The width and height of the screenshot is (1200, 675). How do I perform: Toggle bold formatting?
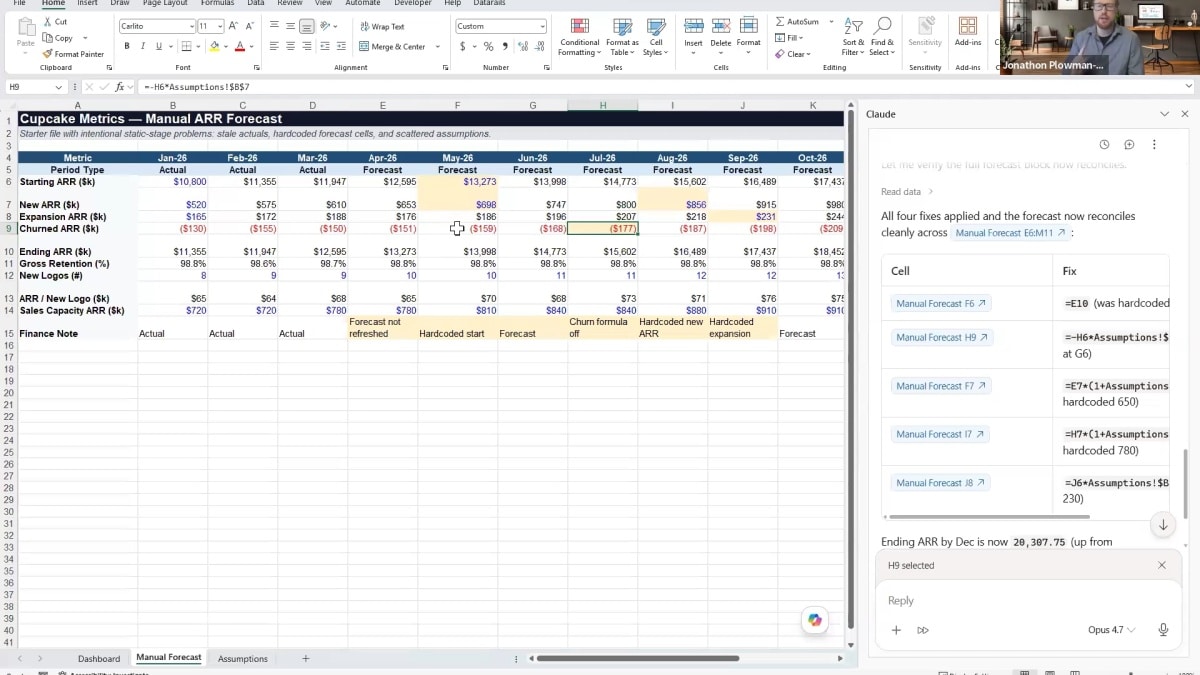tap(127, 46)
